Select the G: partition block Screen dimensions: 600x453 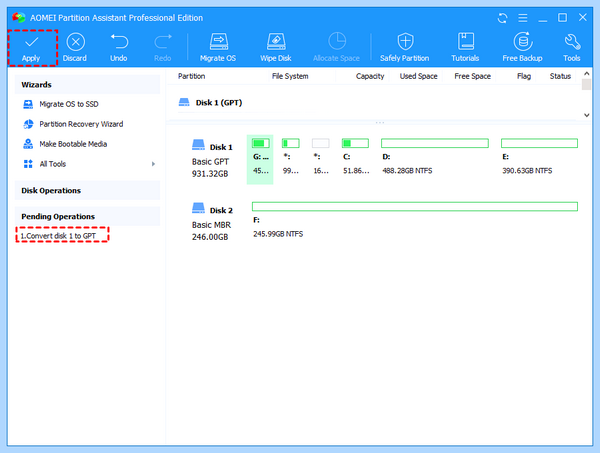[x=260, y=160]
